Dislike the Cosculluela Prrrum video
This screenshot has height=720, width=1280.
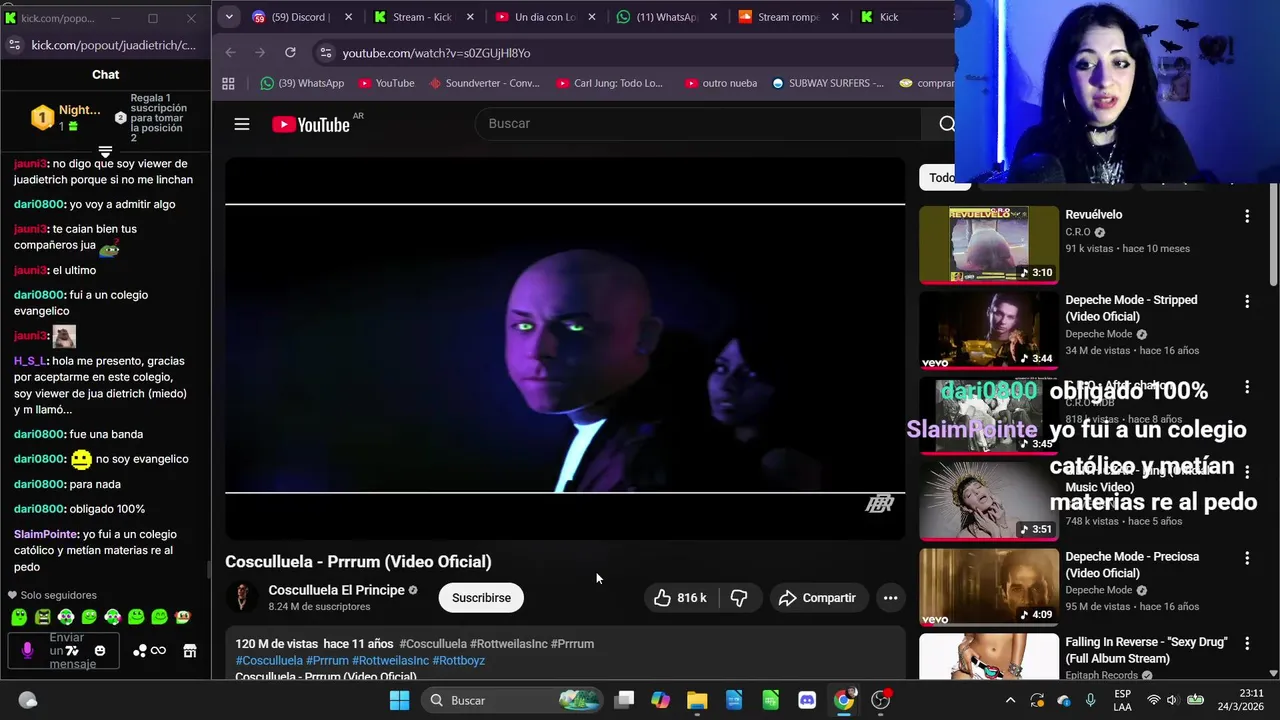(739, 598)
